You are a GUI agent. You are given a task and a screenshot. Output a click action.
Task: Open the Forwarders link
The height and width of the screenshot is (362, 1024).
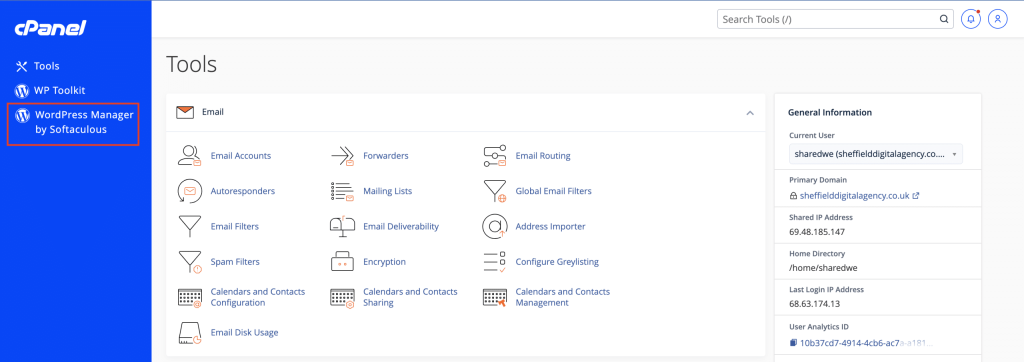coord(386,156)
